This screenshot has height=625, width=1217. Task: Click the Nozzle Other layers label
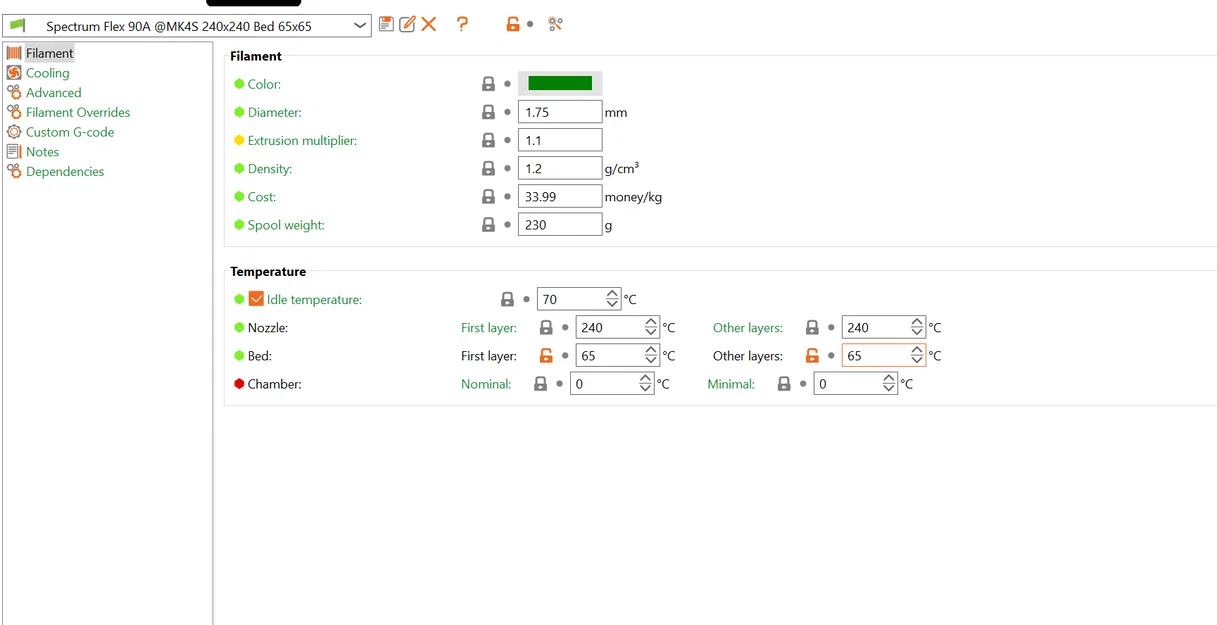748,327
